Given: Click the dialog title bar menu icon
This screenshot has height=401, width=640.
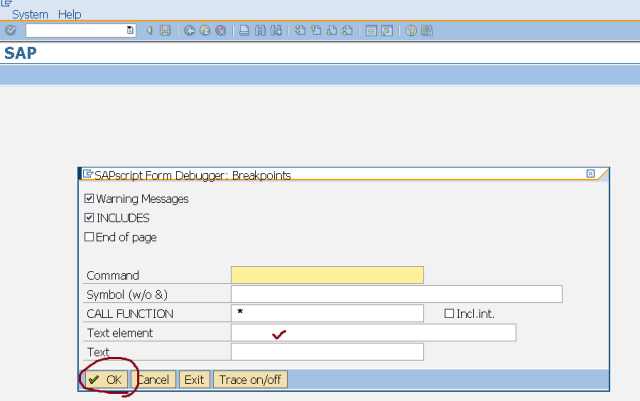Looking at the screenshot, I should [x=87, y=174].
